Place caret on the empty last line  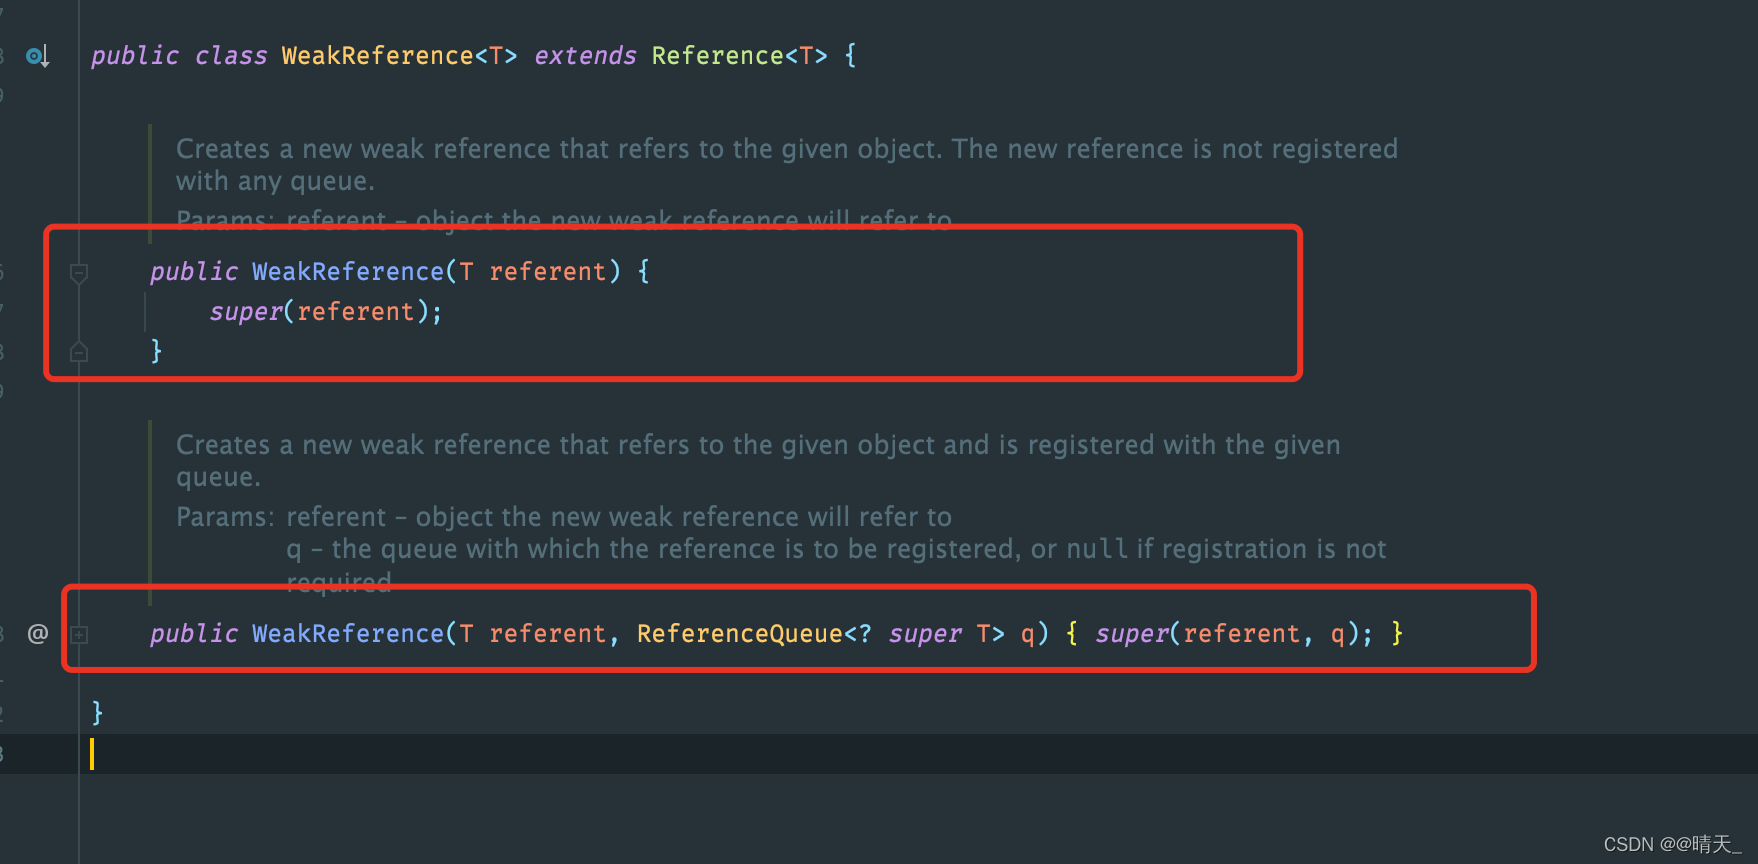click(x=878, y=754)
